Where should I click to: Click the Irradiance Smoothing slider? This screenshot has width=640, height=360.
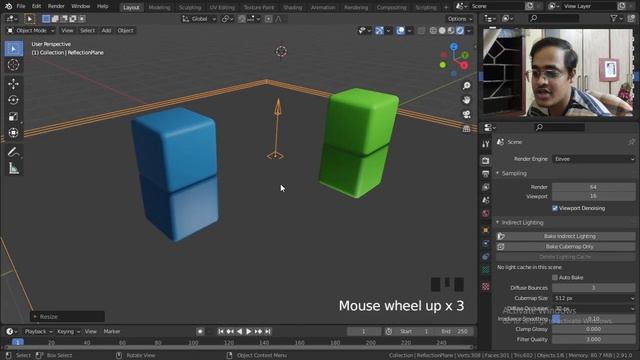click(594, 319)
